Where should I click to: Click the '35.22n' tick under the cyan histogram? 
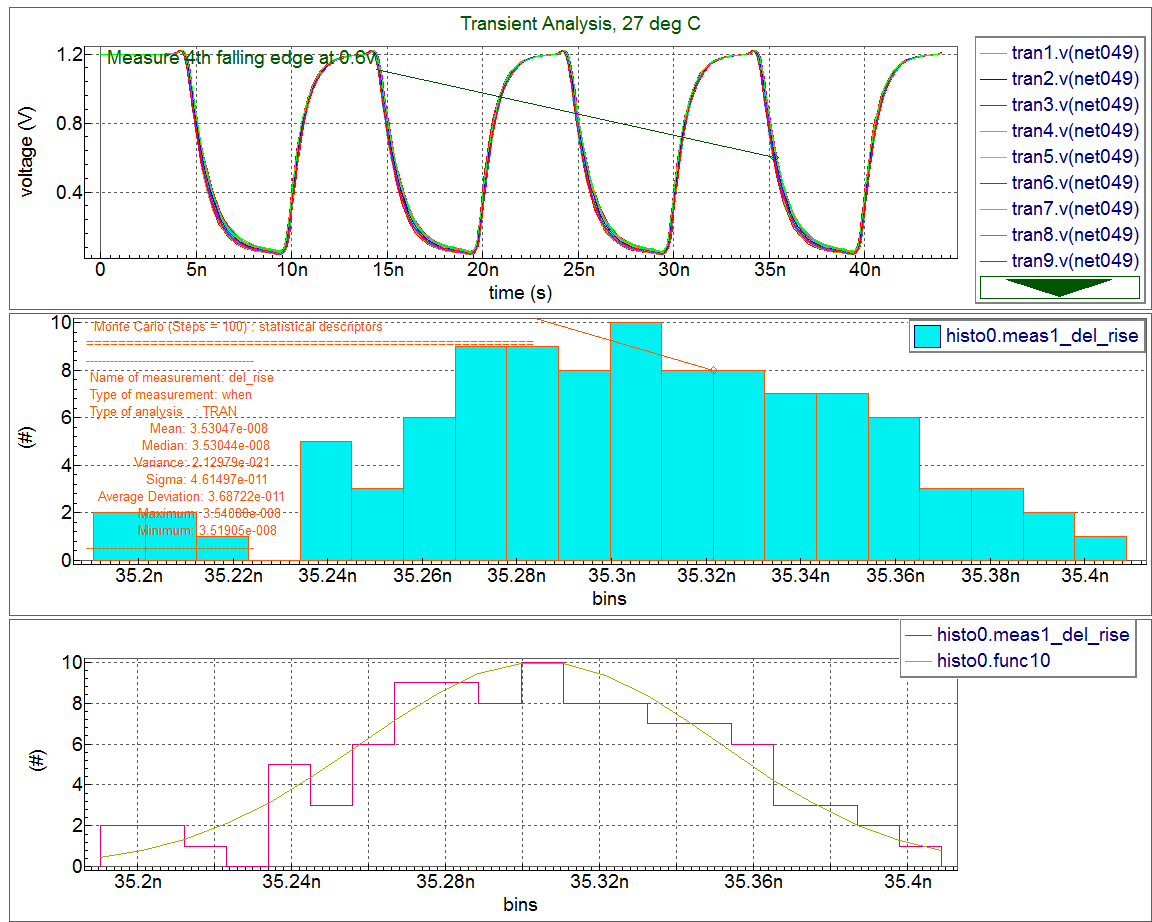234,576
